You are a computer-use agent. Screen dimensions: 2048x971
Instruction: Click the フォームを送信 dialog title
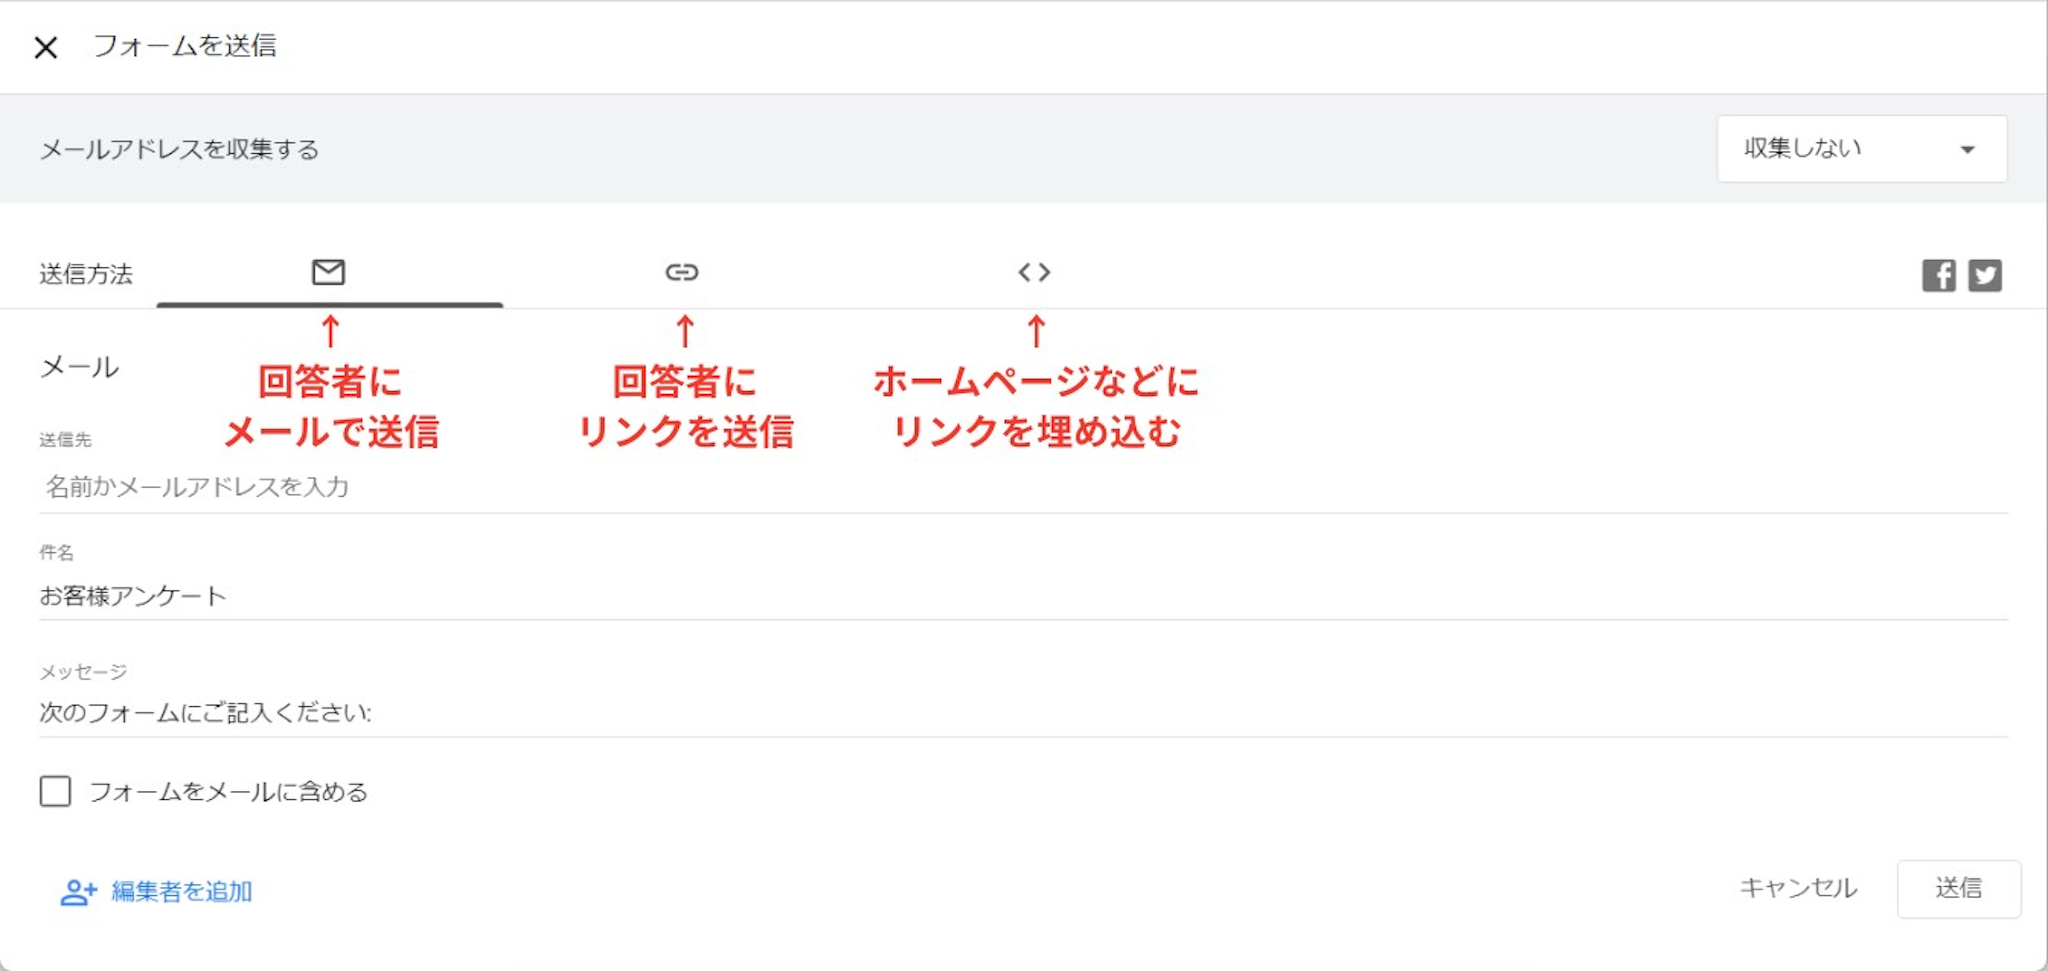[x=185, y=46]
